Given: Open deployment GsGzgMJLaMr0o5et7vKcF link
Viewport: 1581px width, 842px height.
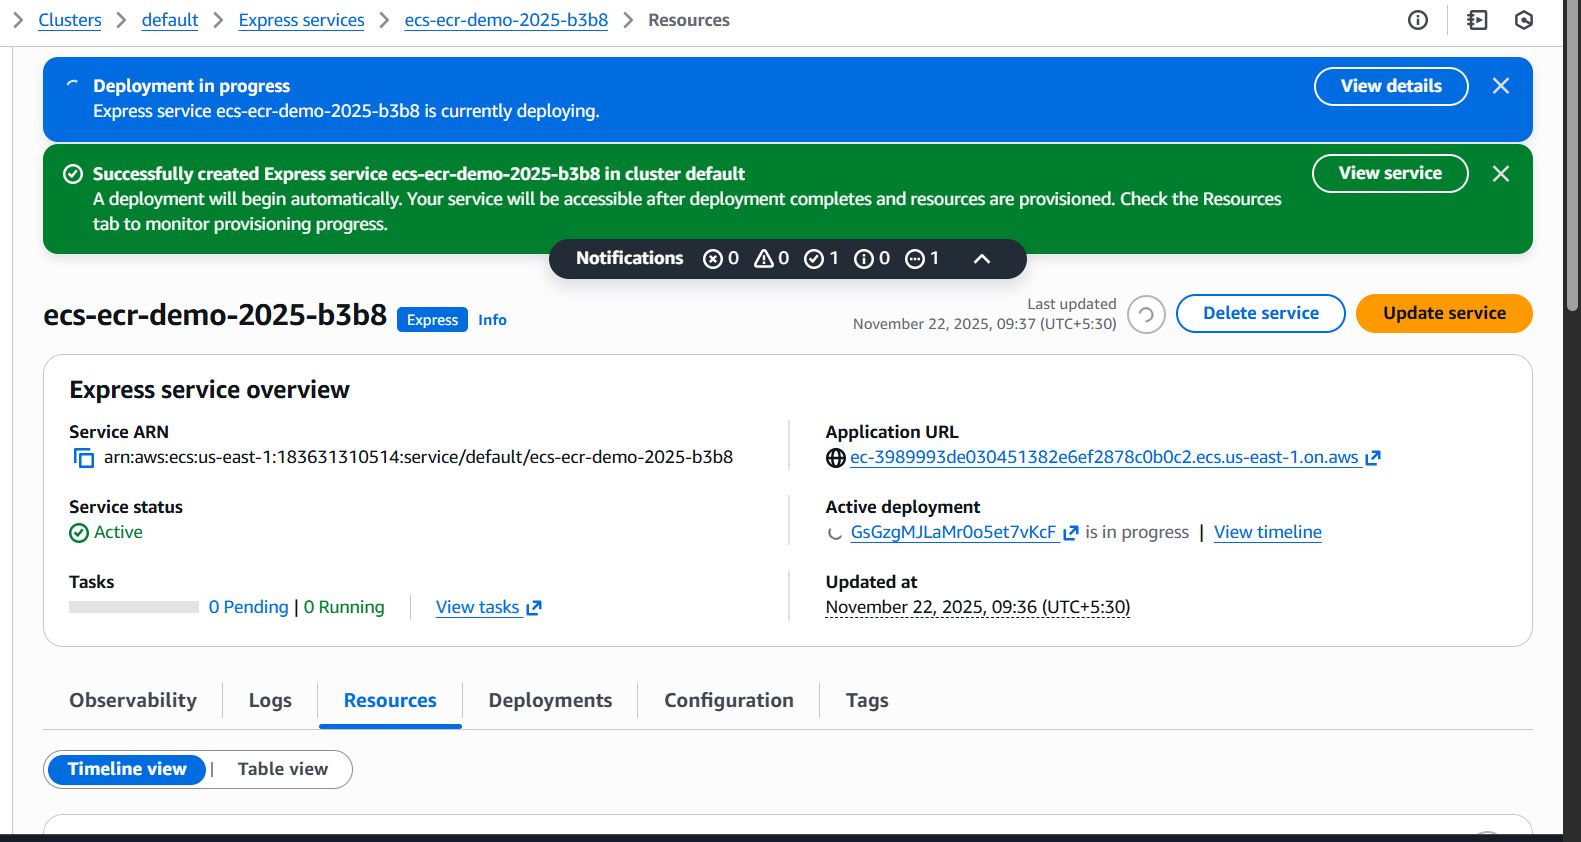Looking at the screenshot, I should [x=953, y=532].
